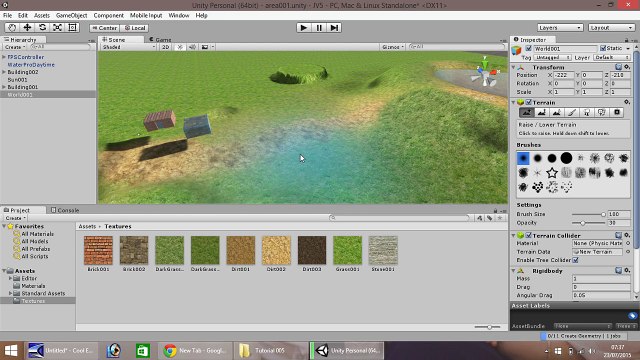Select Place Trees terrain tool
This screenshot has width=640, height=360.
point(587,113)
